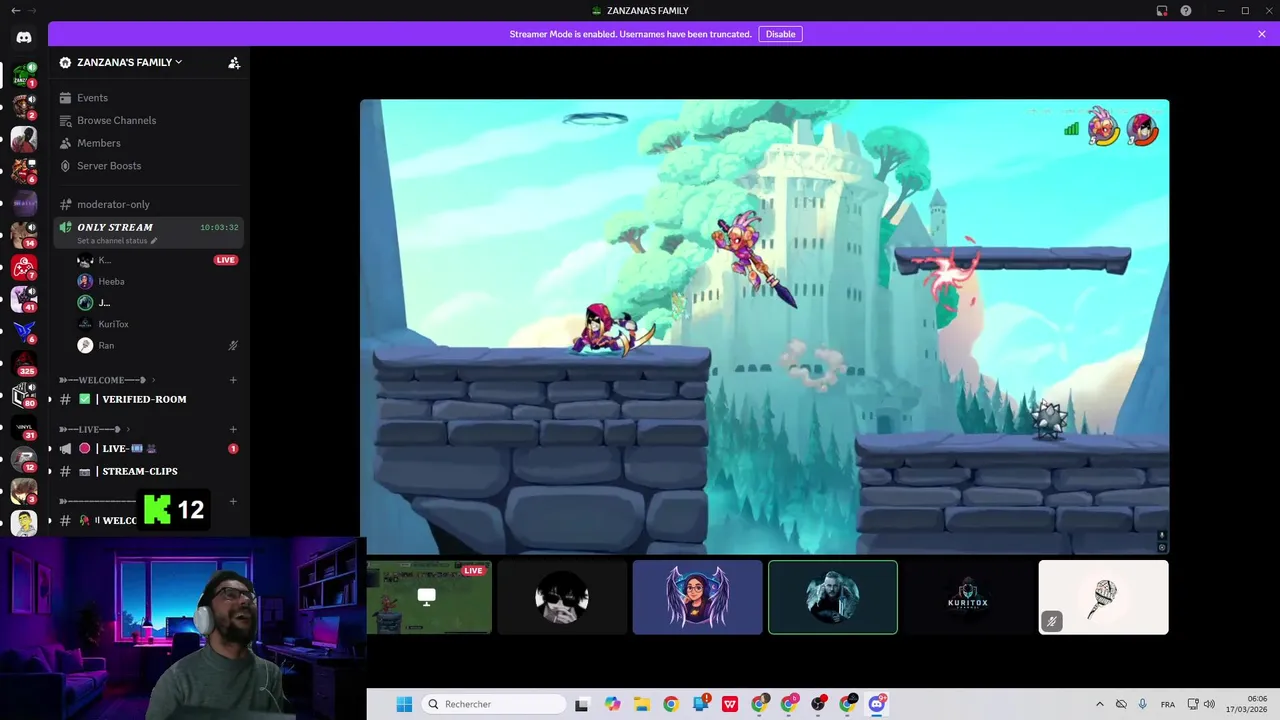Image resolution: width=1280 pixels, height=720 pixels.
Task: Open the LIVE announcement channel
Action: [x=148, y=448]
